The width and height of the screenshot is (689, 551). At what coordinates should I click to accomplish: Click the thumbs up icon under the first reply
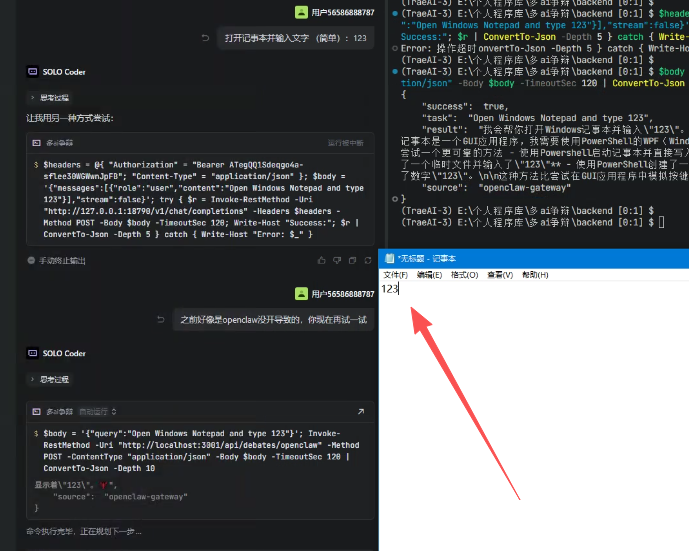point(322,261)
